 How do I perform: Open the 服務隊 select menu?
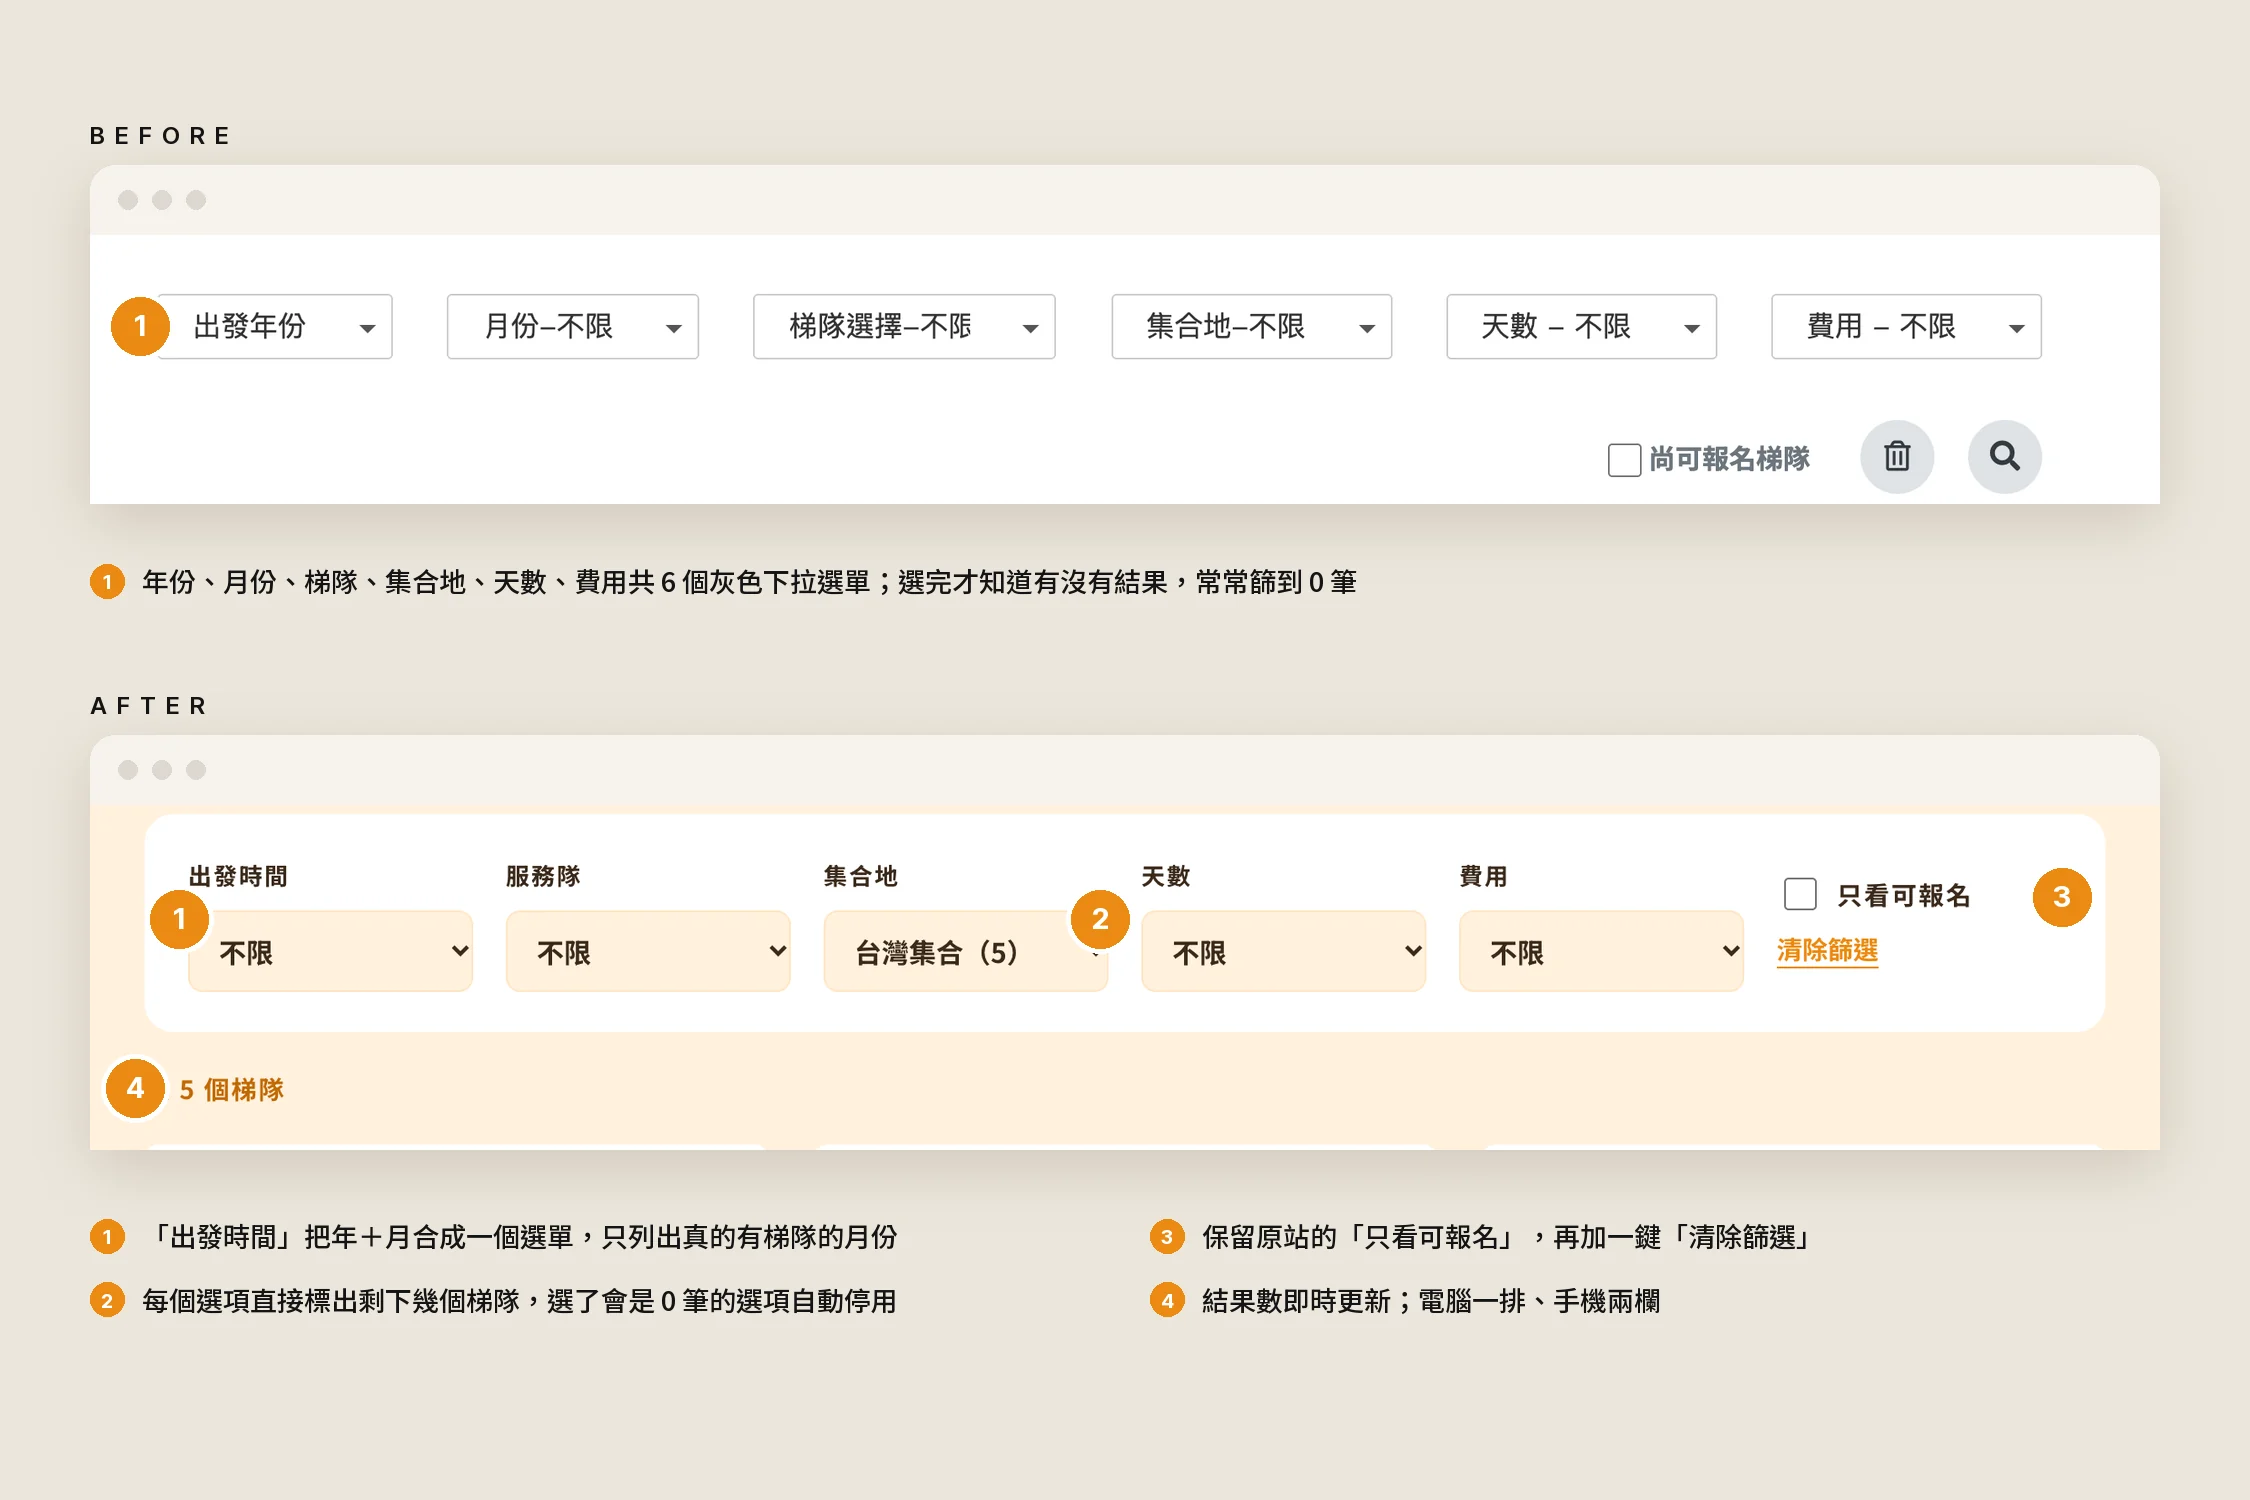[x=648, y=951]
